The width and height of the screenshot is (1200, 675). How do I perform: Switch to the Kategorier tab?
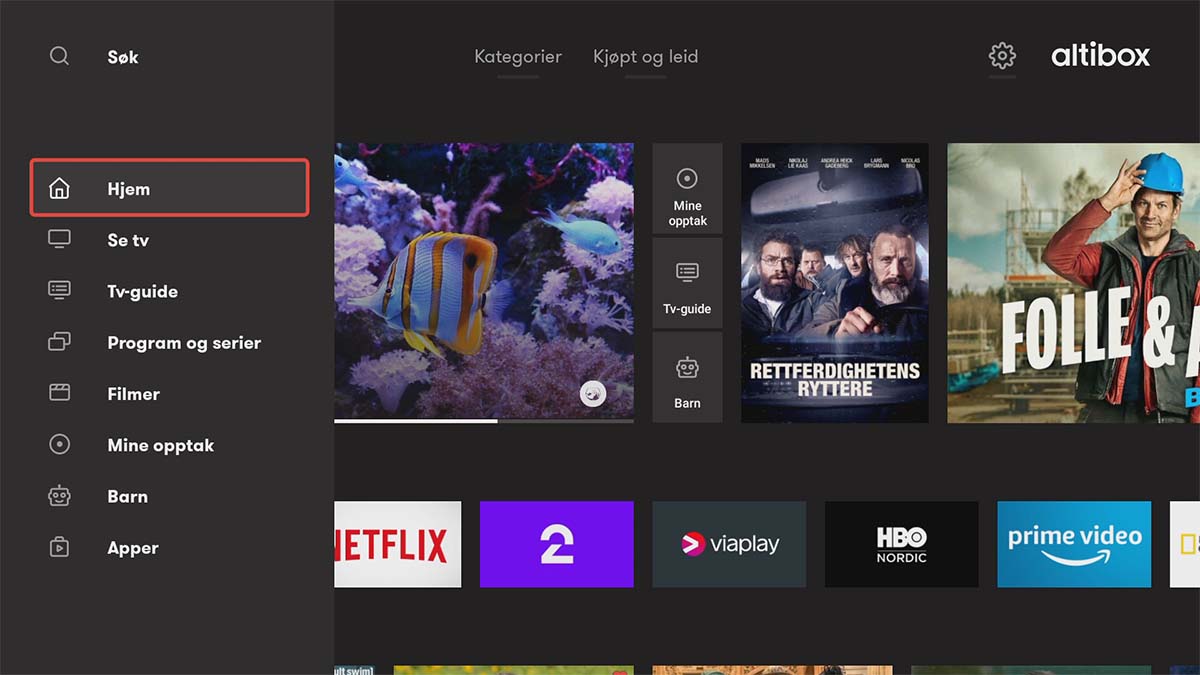(518, 56)
